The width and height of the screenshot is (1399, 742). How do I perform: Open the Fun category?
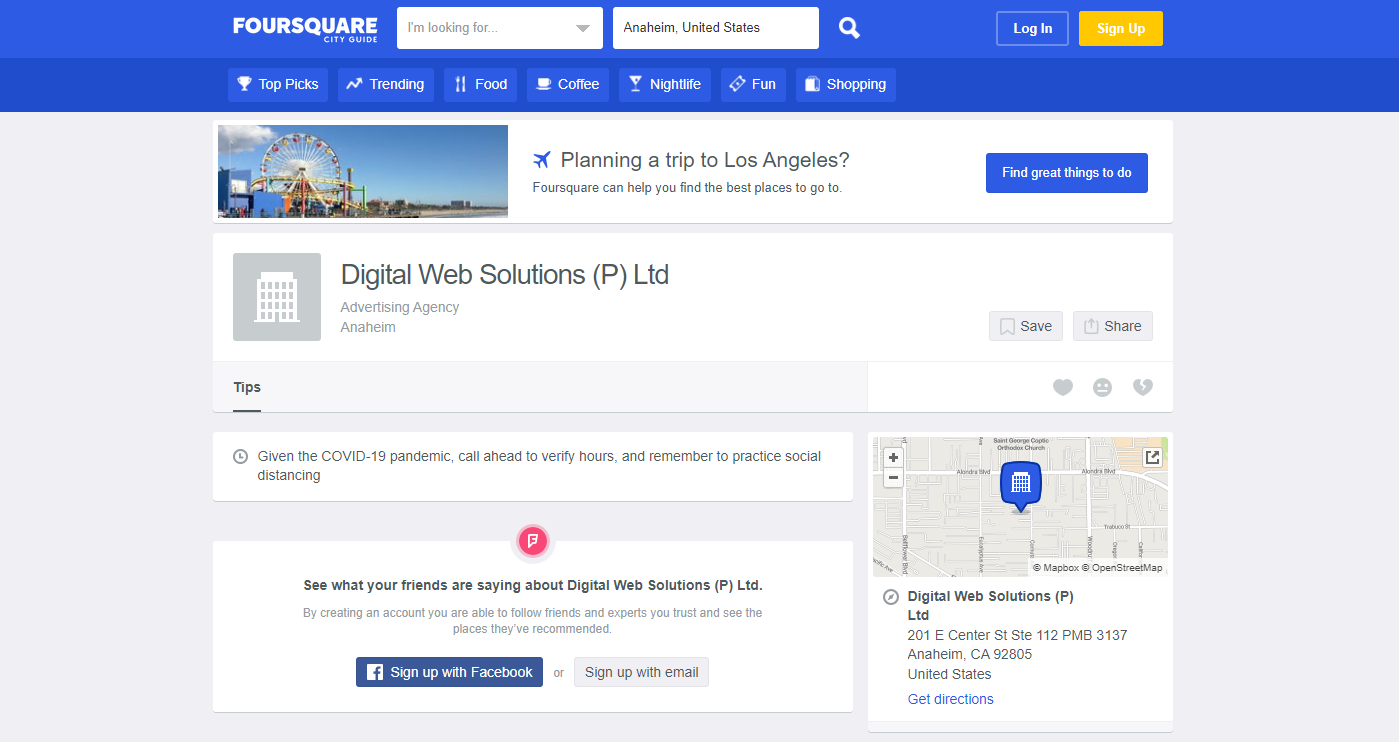pos(753,84)
